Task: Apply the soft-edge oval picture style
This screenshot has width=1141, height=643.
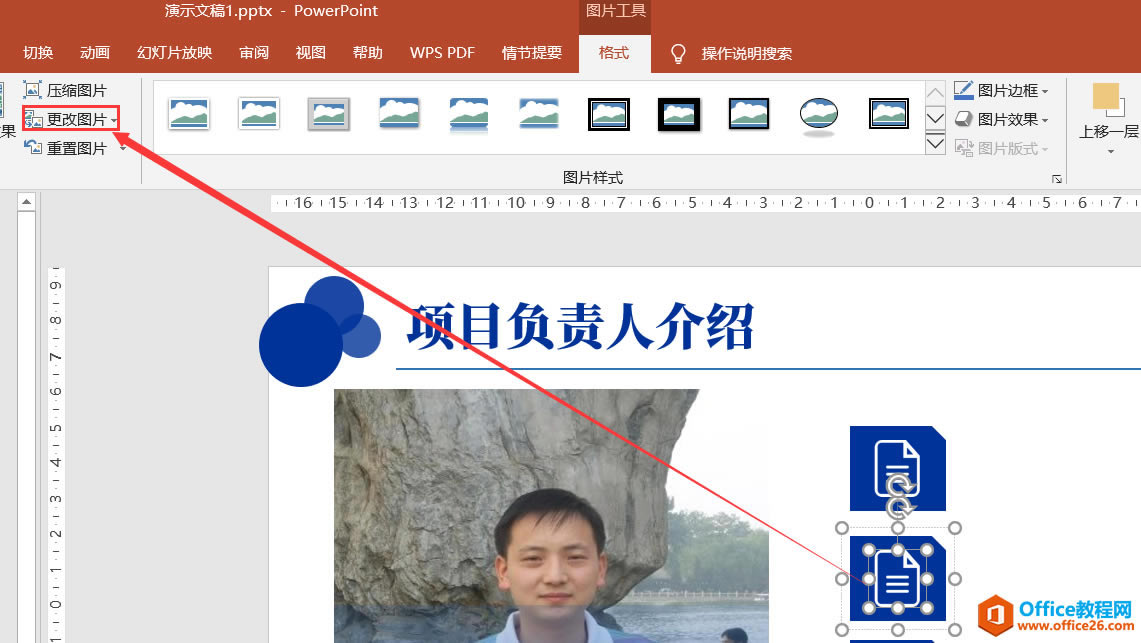Action: (818, 114)
